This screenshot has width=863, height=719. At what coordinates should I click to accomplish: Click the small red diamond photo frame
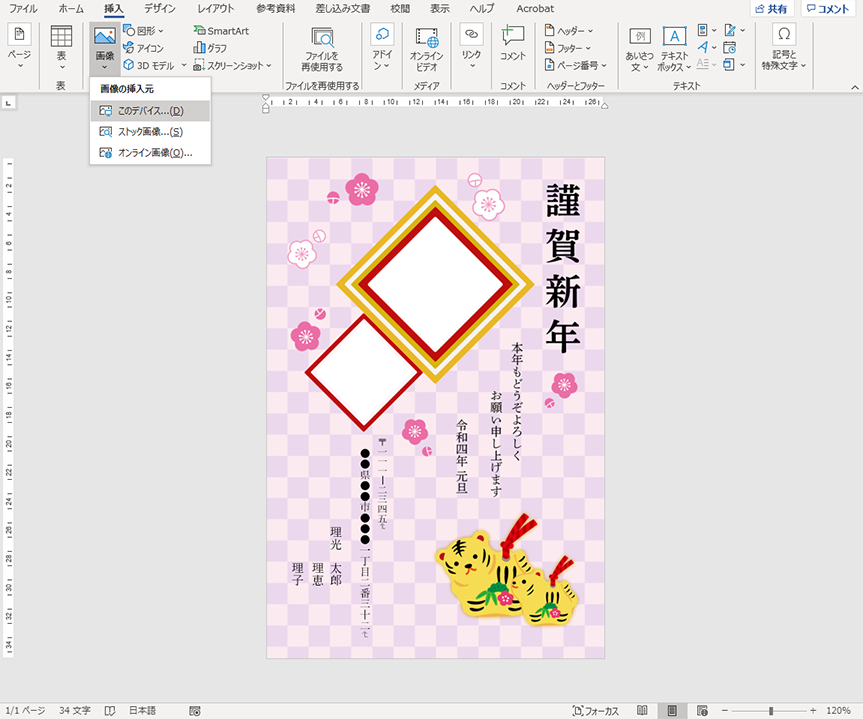click(364, 373)
